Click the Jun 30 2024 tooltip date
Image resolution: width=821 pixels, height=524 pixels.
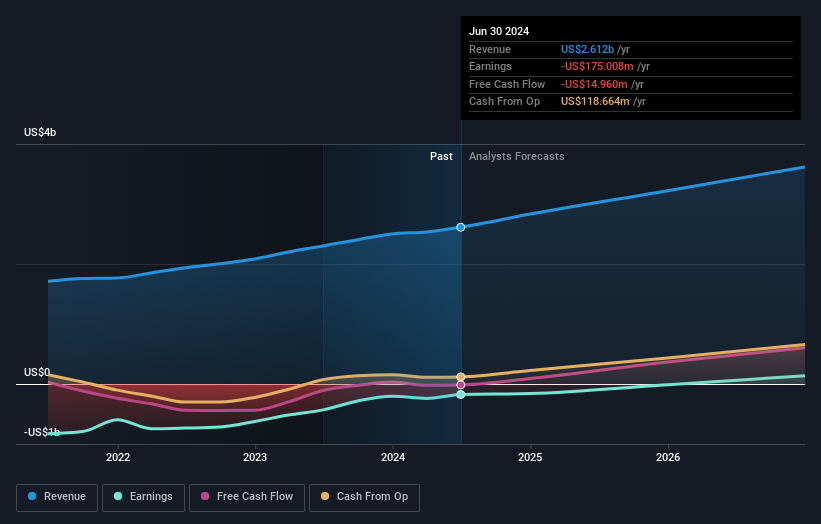pyautogui.click(x=499, y=31)
